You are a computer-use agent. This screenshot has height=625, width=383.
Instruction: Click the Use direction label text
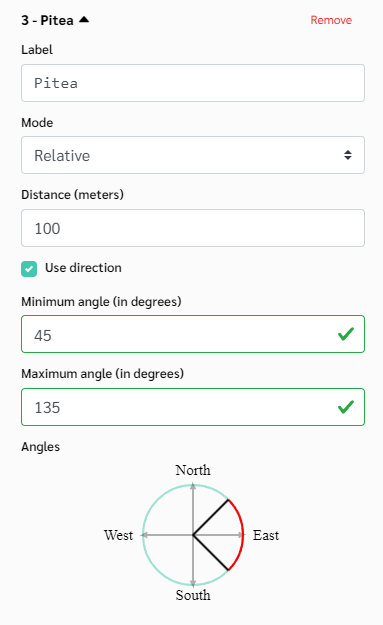(x=83, y=268)
